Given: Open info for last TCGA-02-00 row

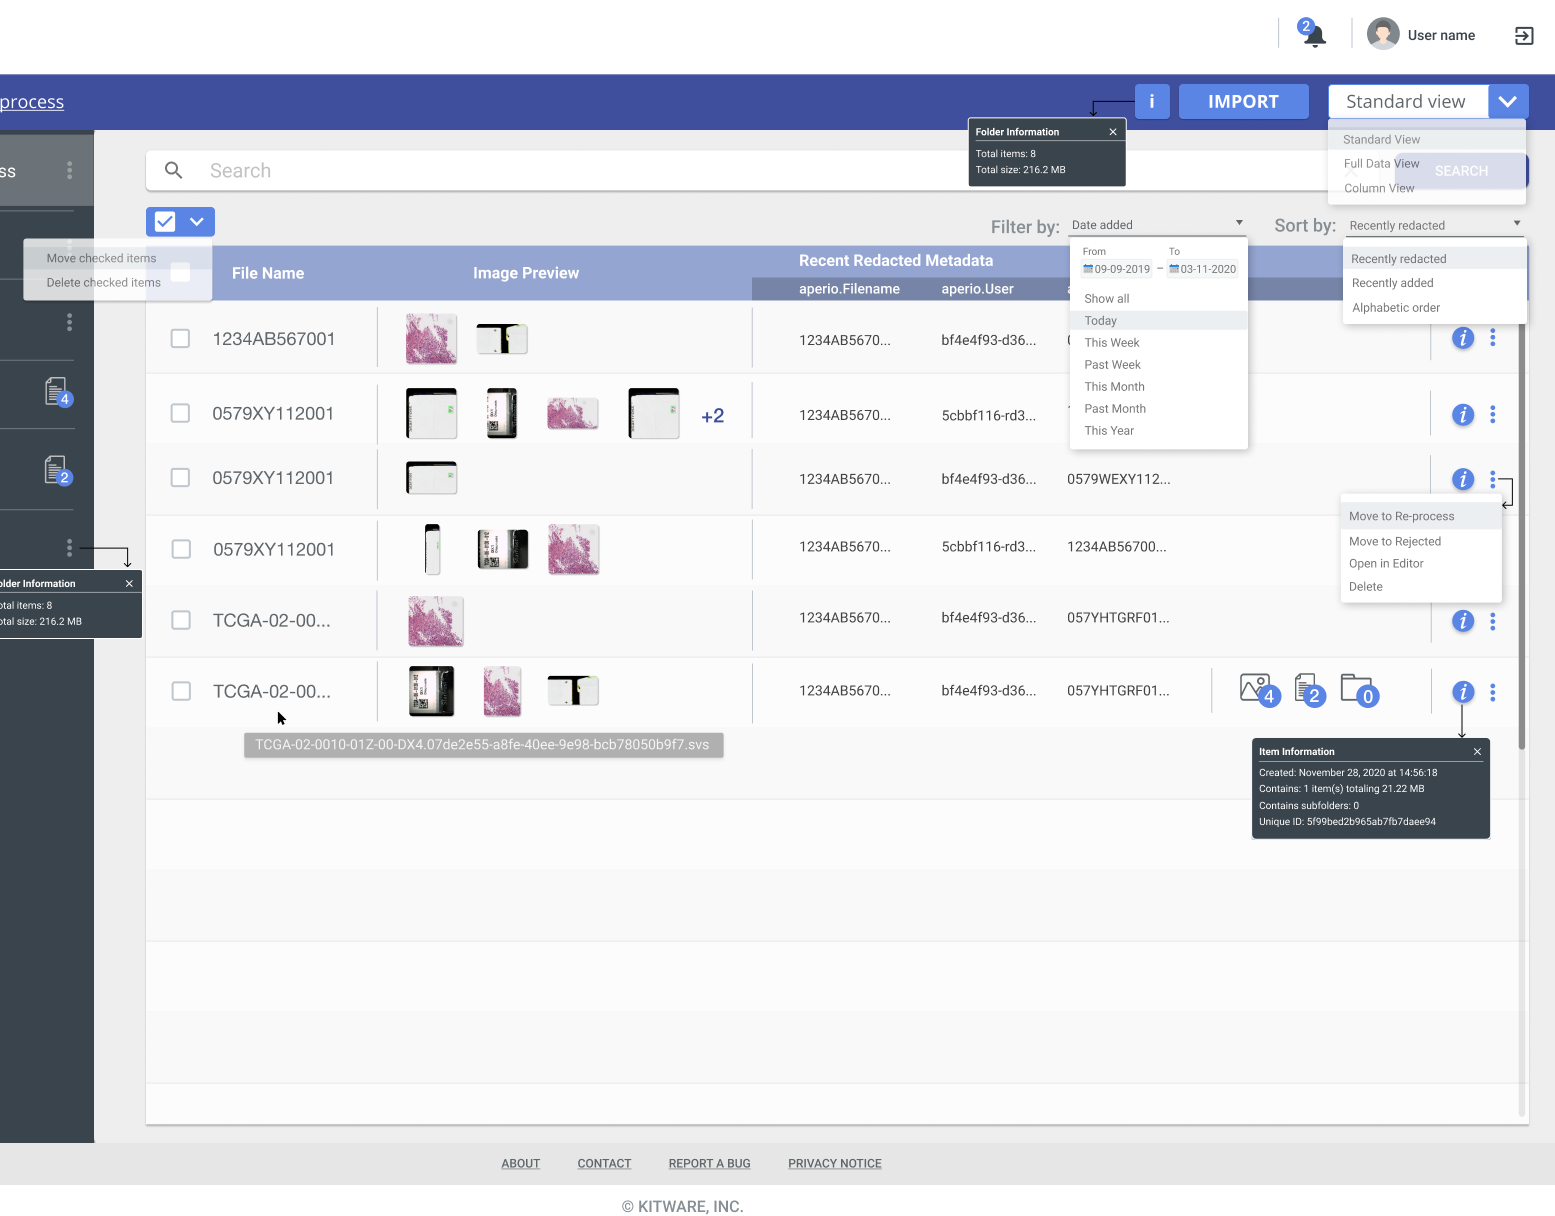Looking at the screenshot, I should coord(1463,692).
